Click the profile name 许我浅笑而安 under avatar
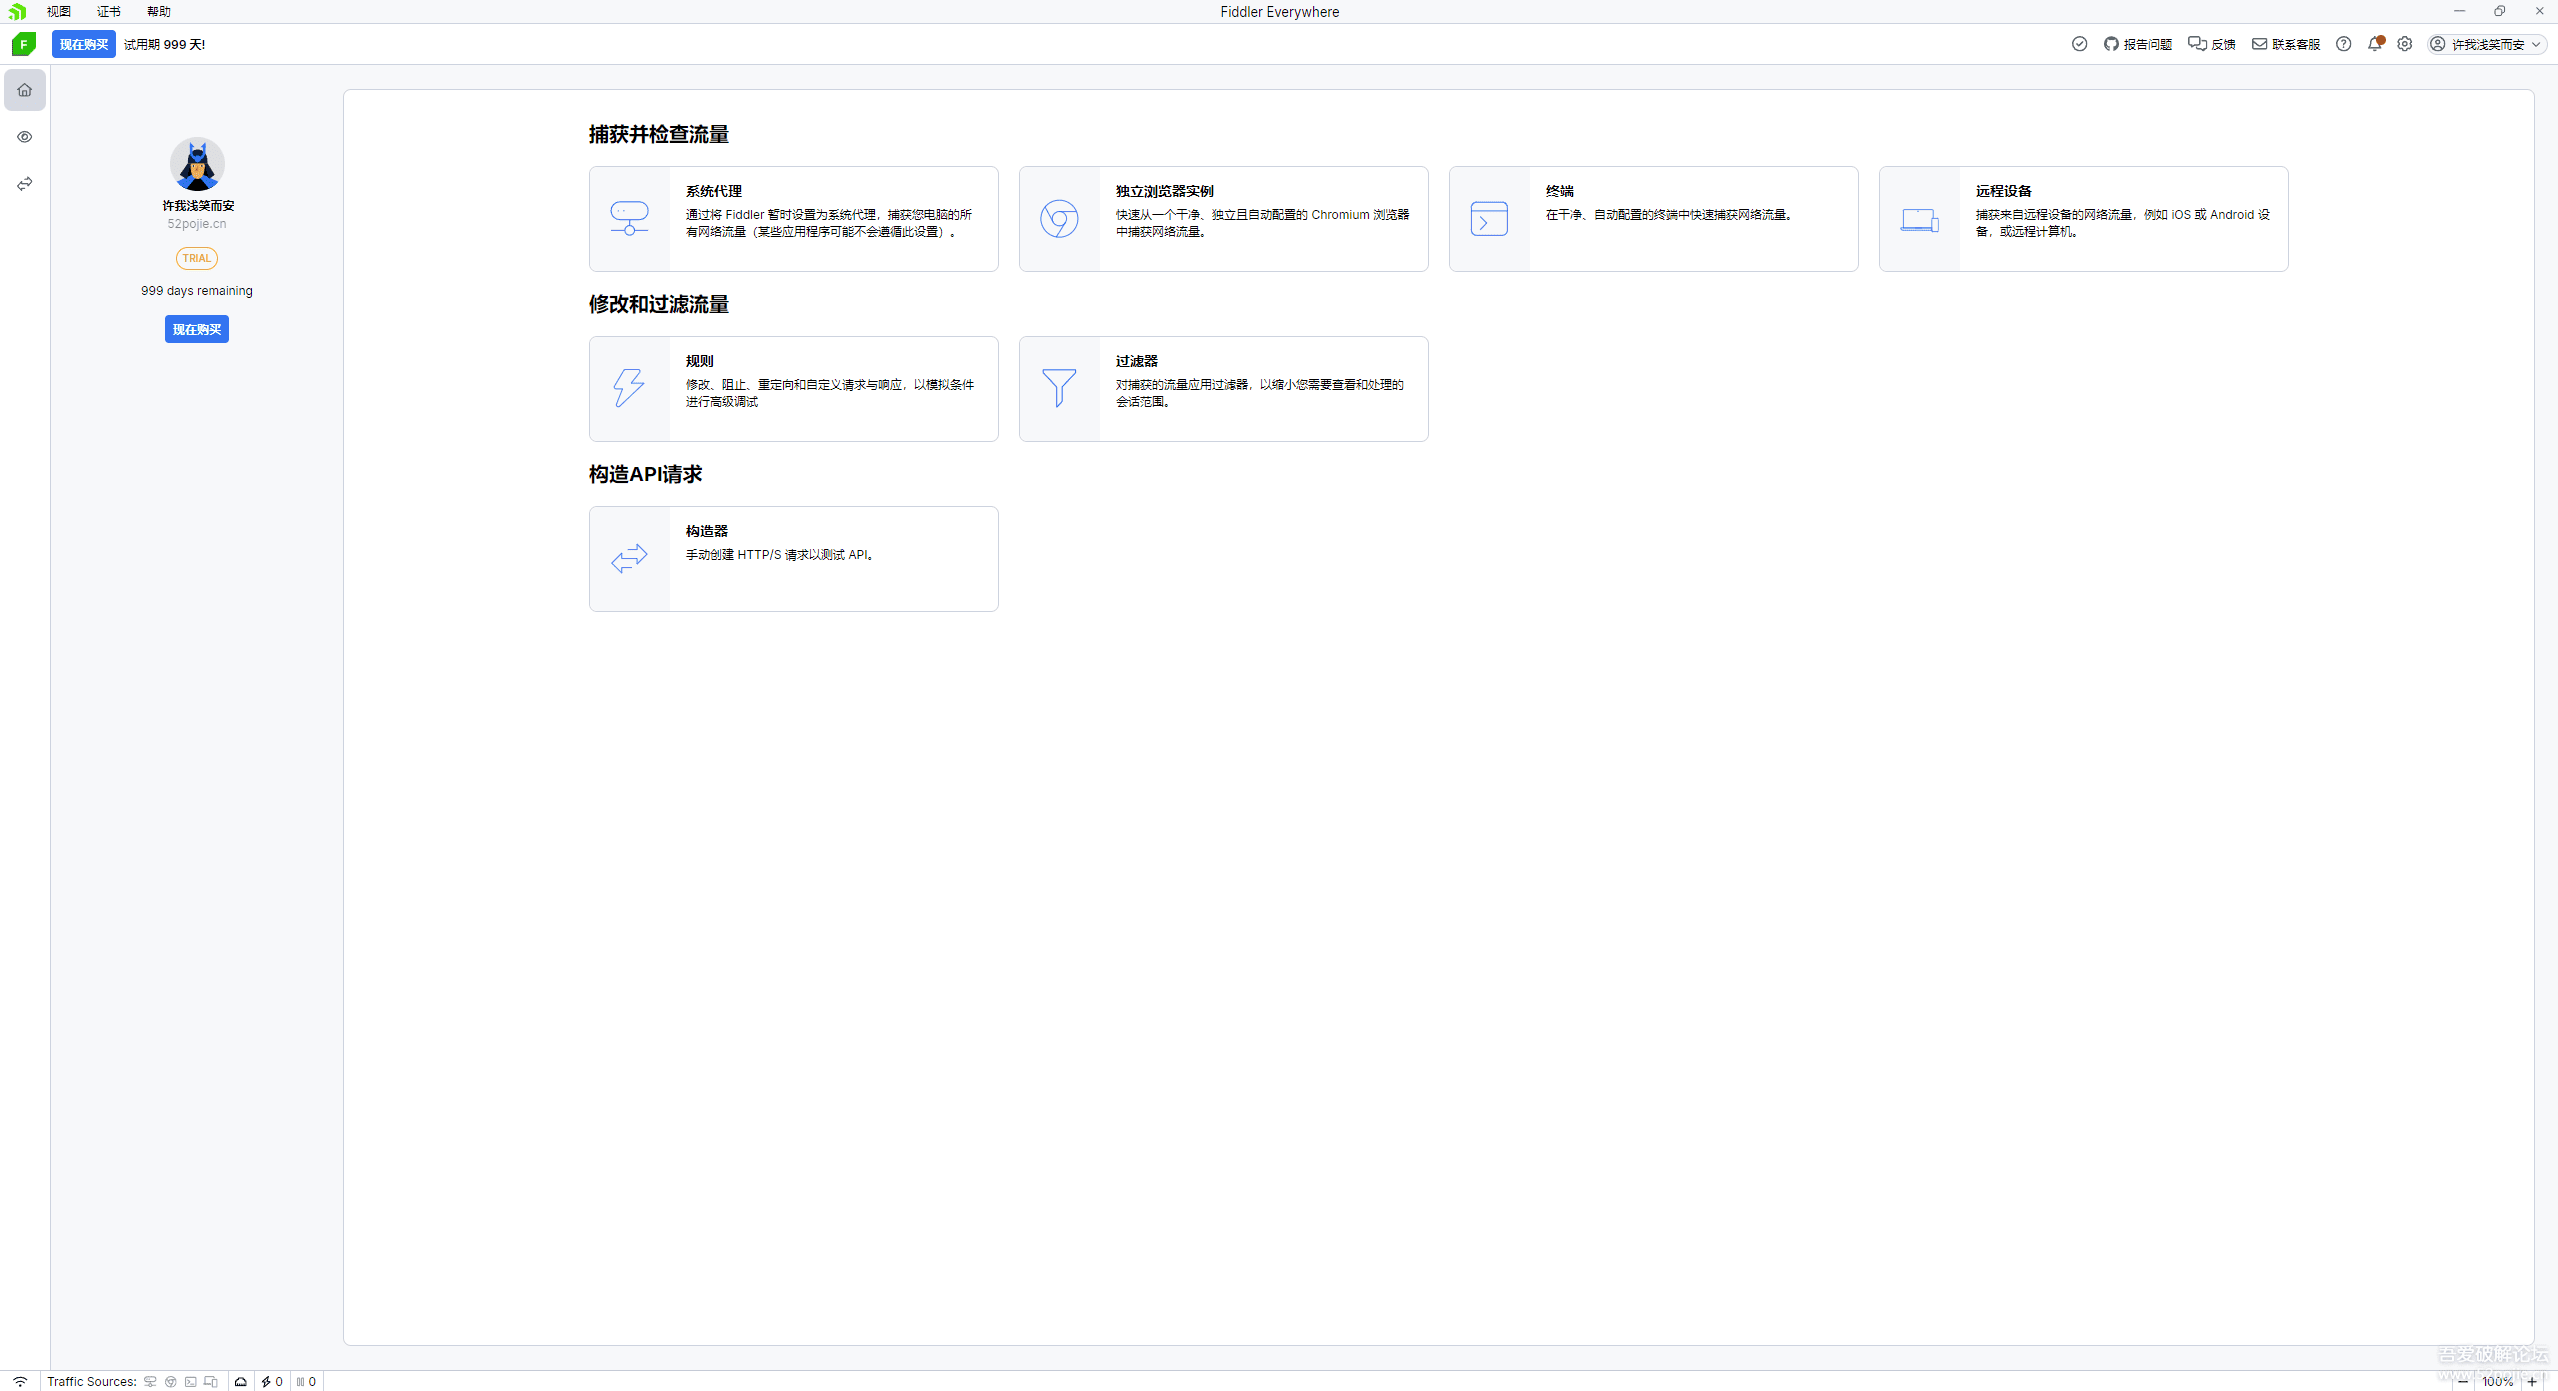This screenshot has width=2558, height=1391. point(198,205)
